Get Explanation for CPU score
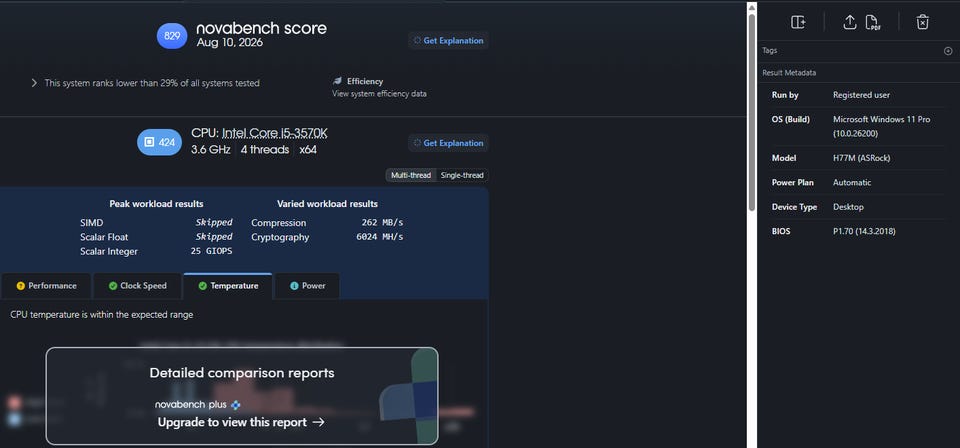The height and width of the screenshot is (448, 960). [448, 143]
